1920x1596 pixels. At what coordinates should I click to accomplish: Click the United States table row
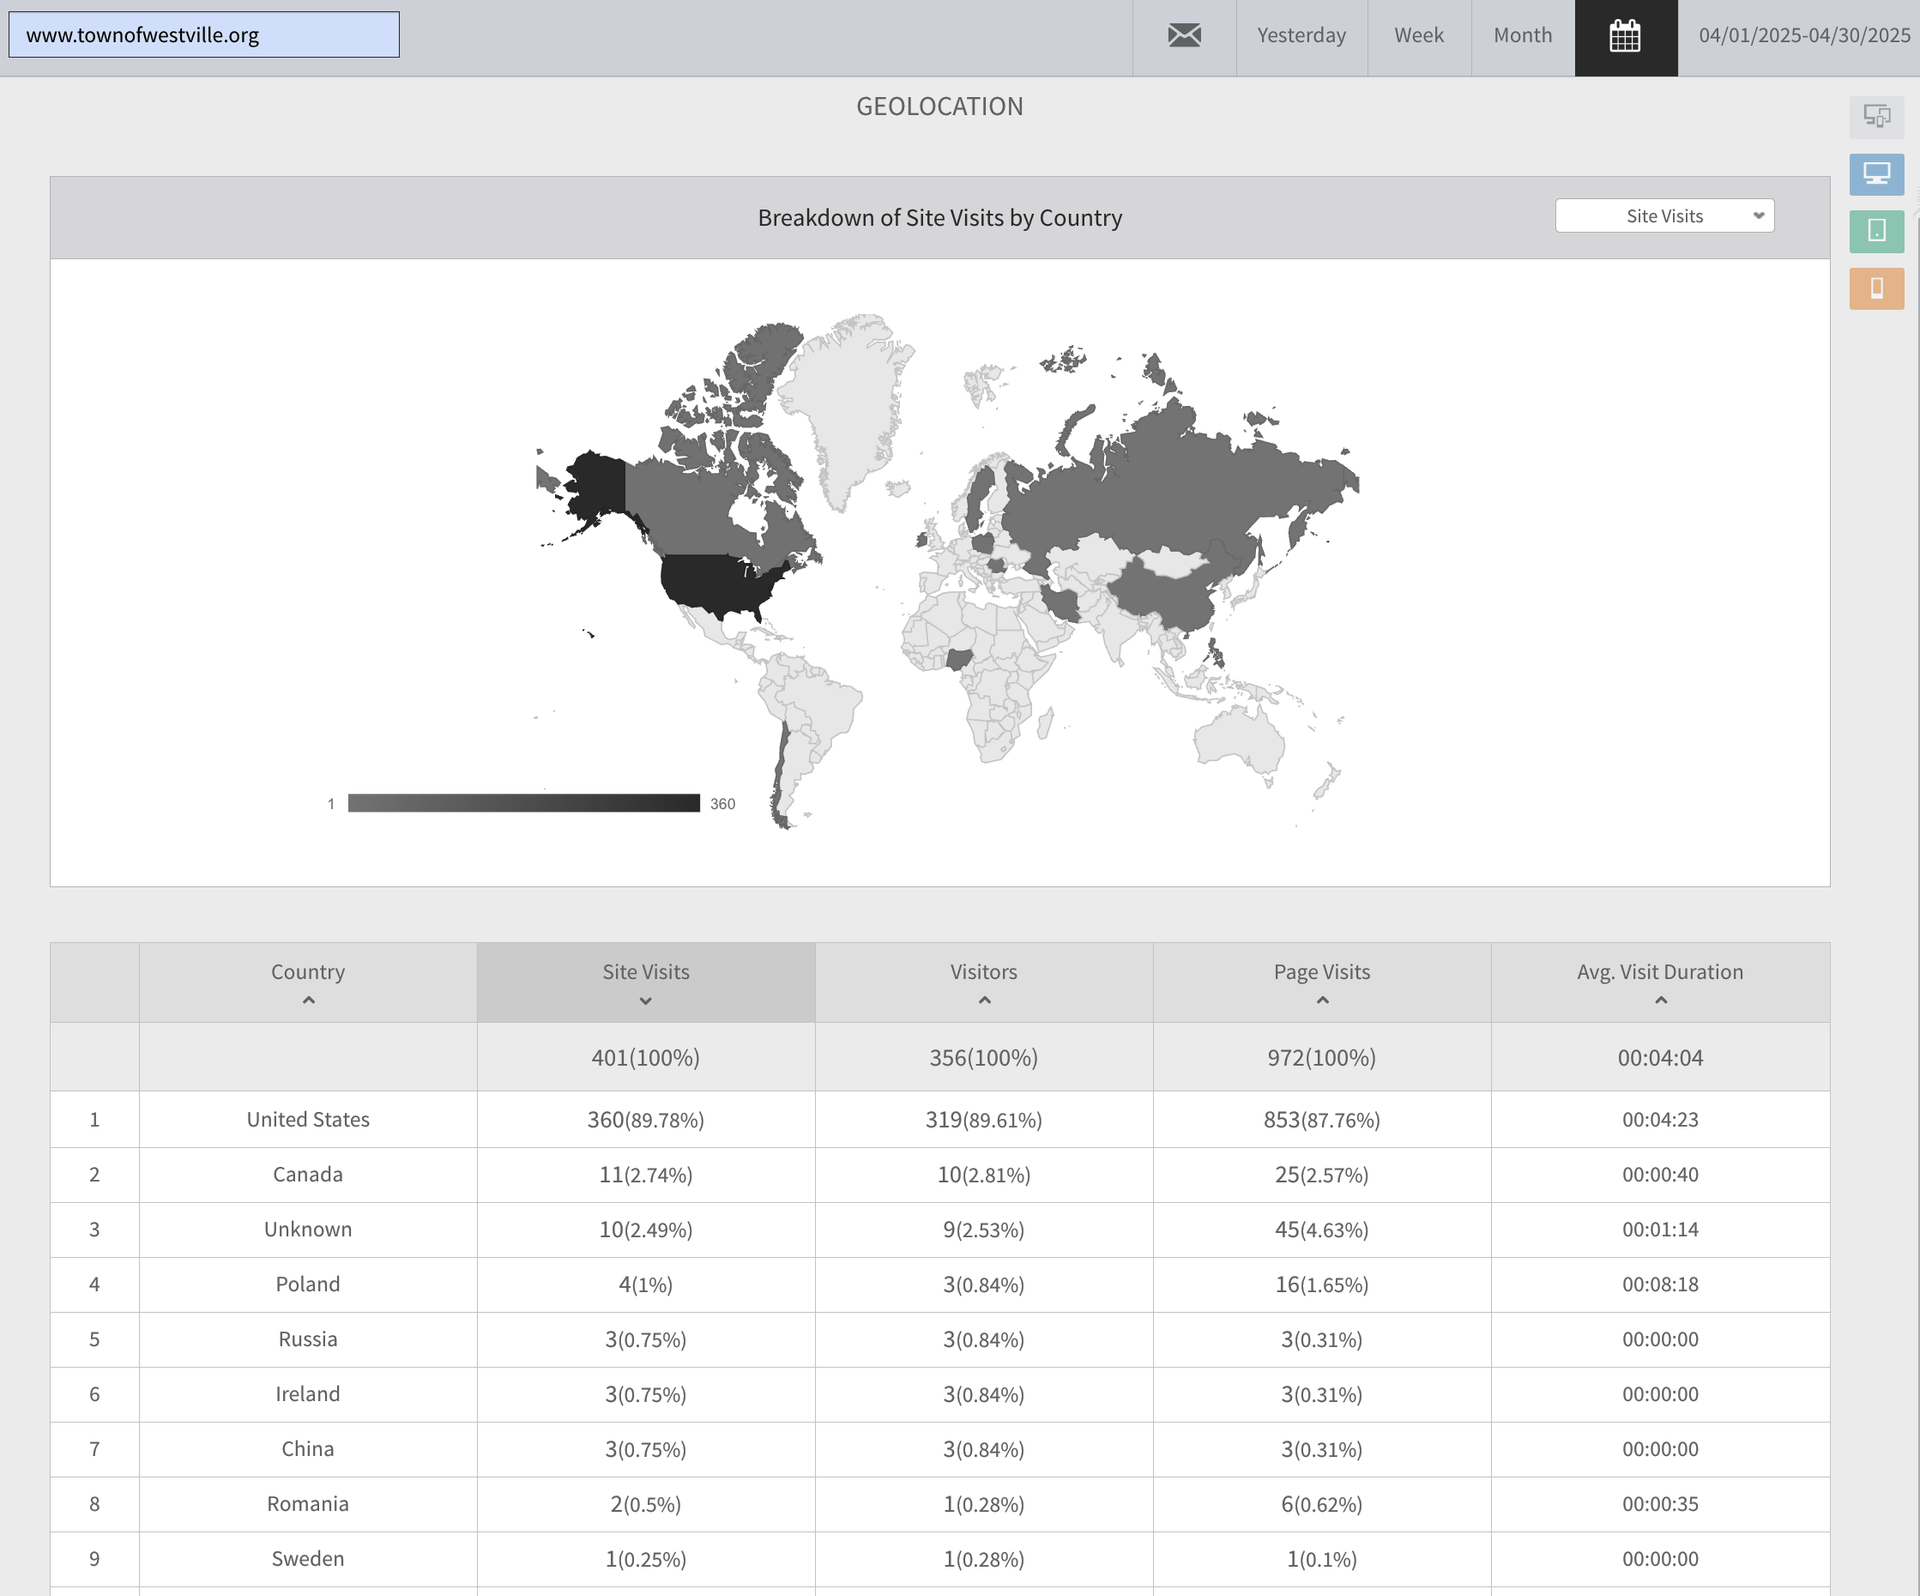click(308, 1119)
